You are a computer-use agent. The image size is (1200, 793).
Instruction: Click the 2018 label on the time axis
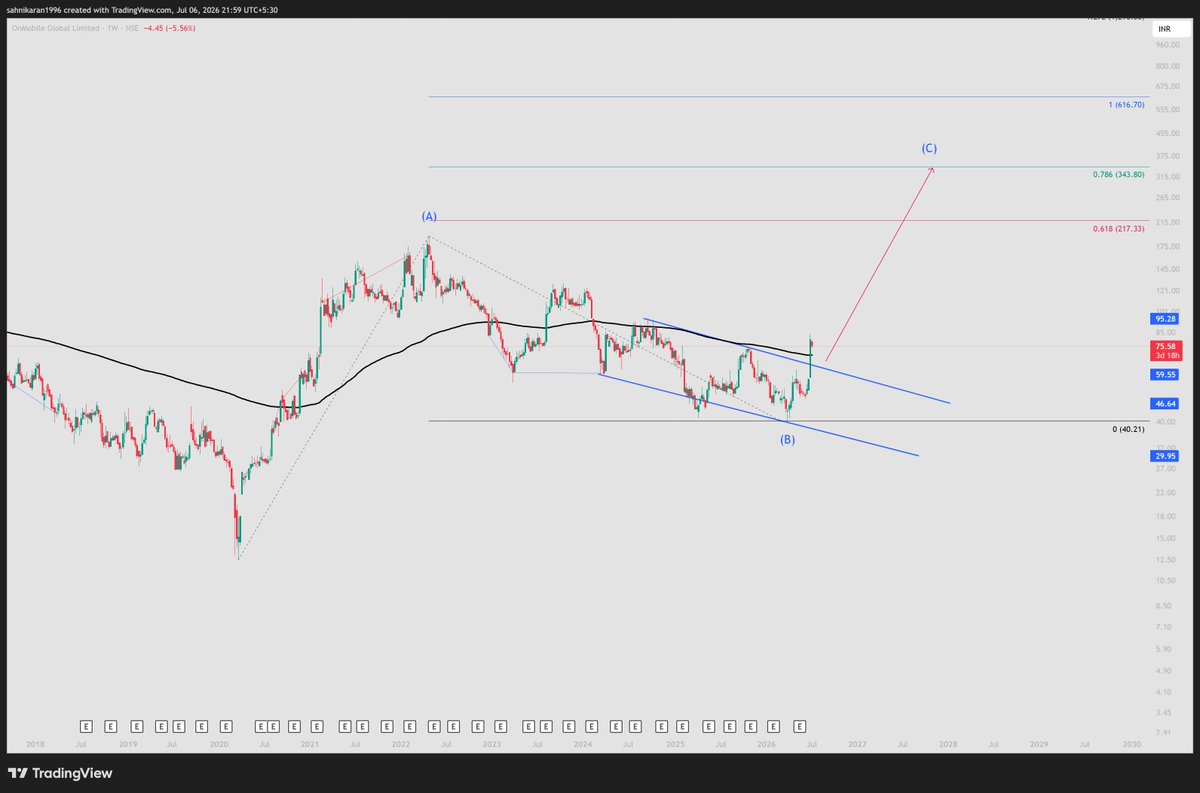36,744
